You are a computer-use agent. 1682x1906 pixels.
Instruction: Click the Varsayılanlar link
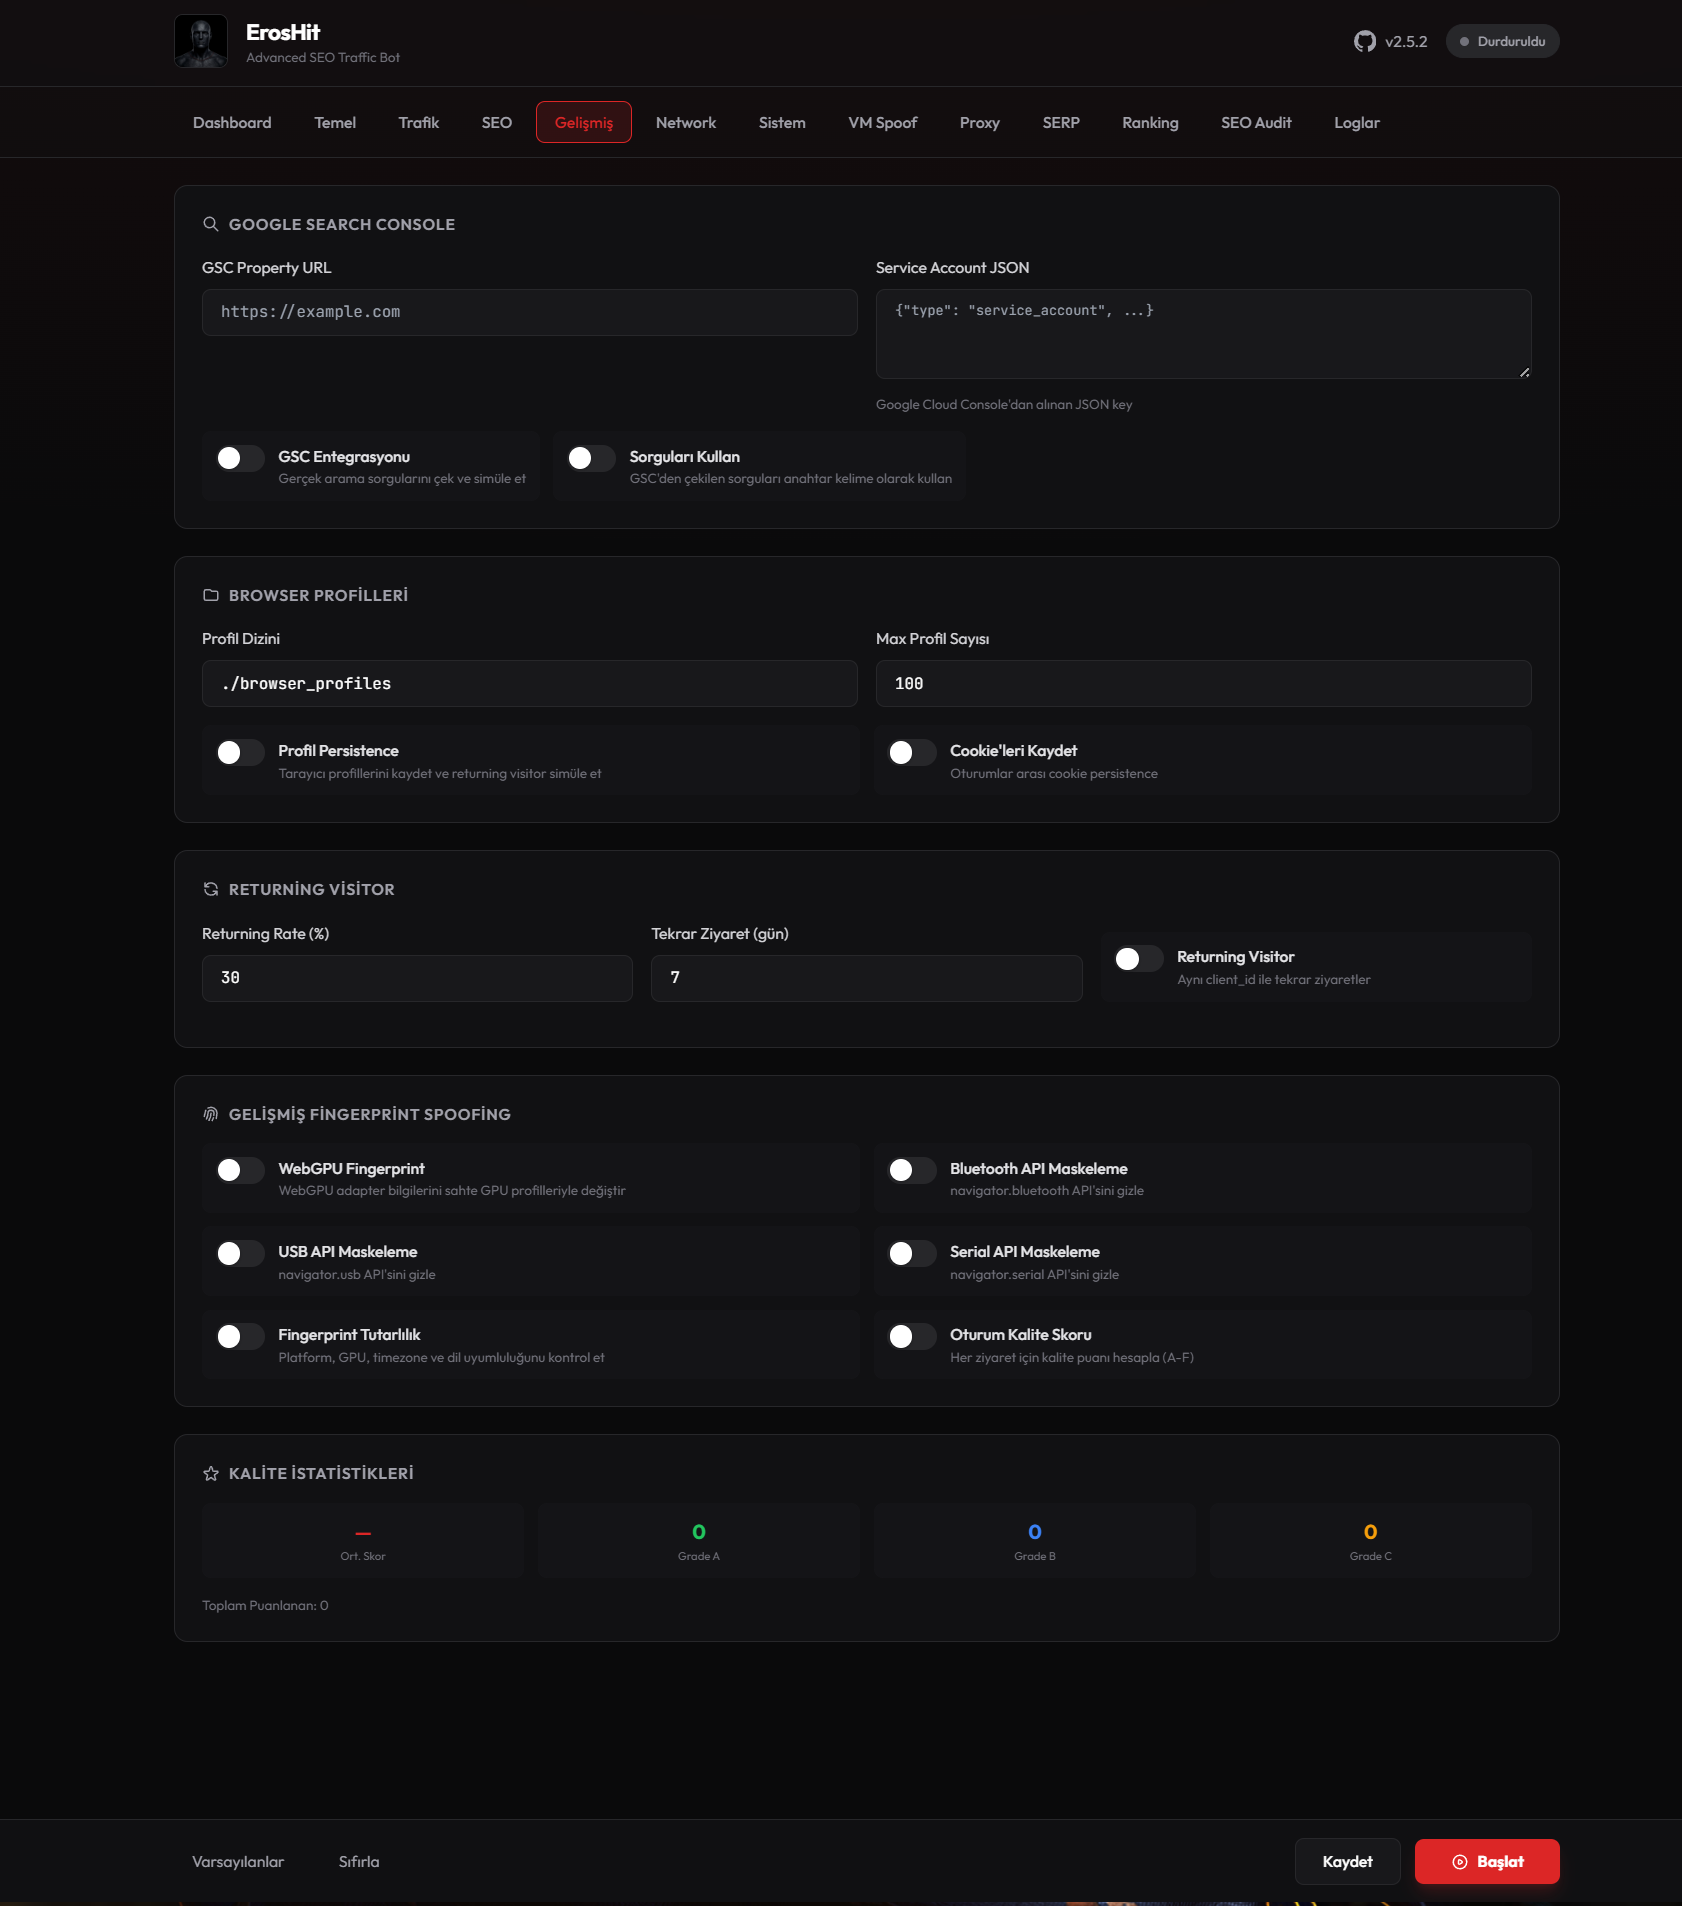pos(238,1862)
